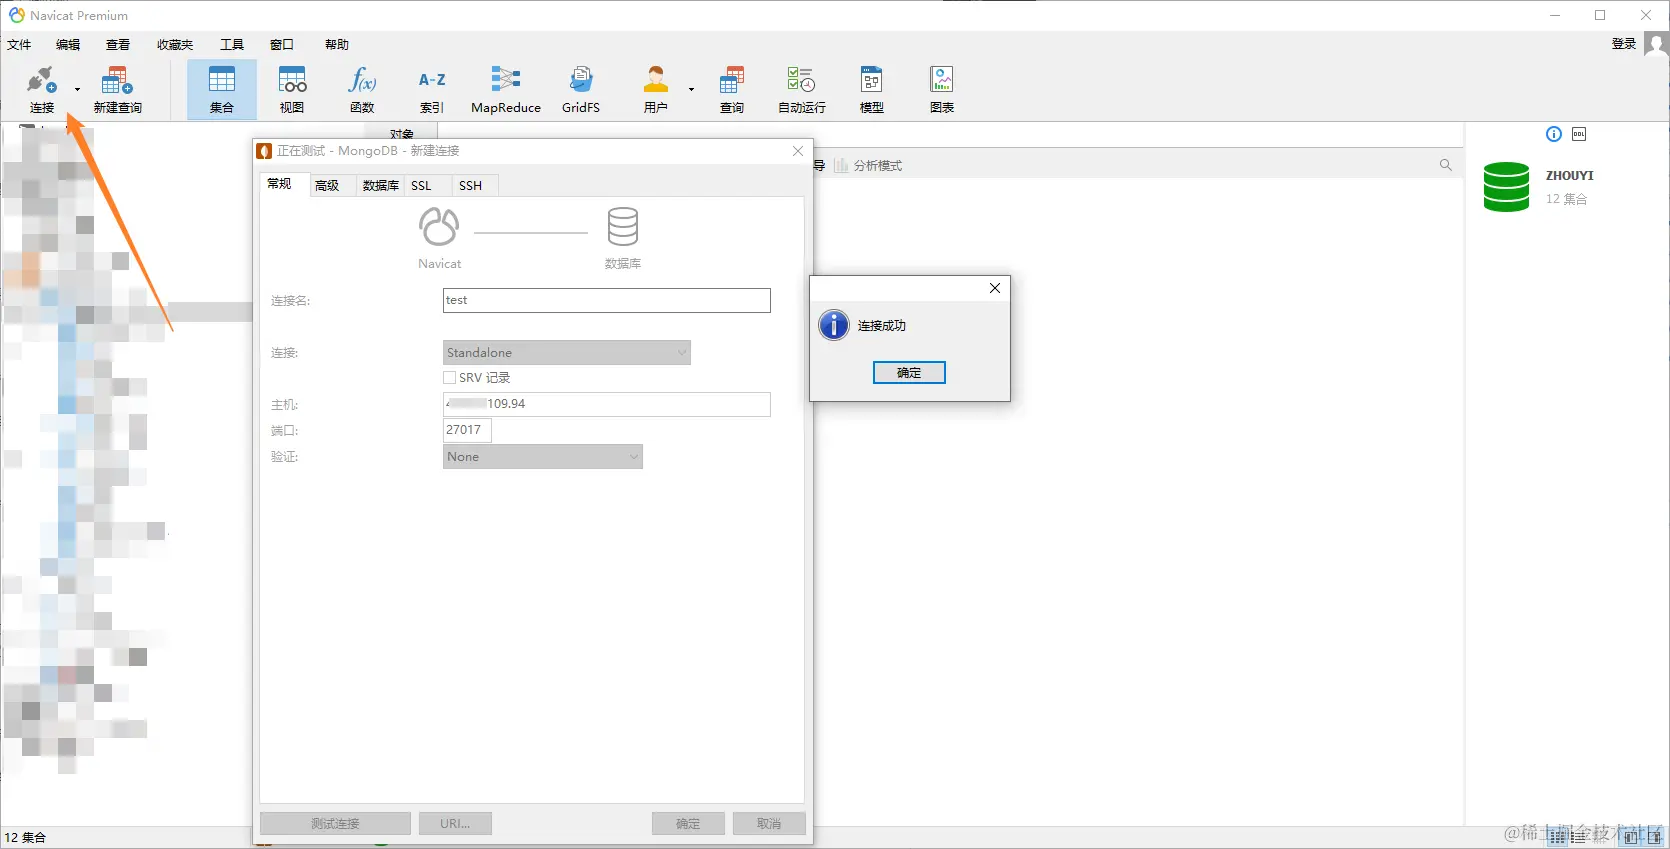
Task: Open the Standalone connection type dropdown
Action: 567,352
